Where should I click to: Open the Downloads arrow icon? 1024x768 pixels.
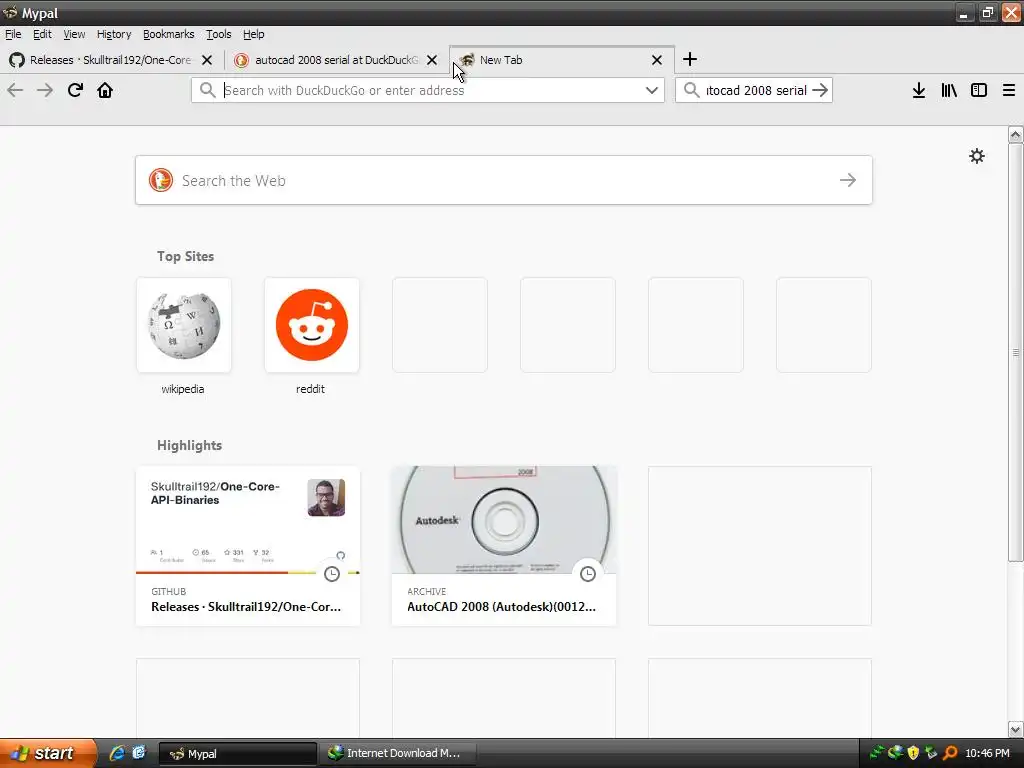(x=919, y=90)
